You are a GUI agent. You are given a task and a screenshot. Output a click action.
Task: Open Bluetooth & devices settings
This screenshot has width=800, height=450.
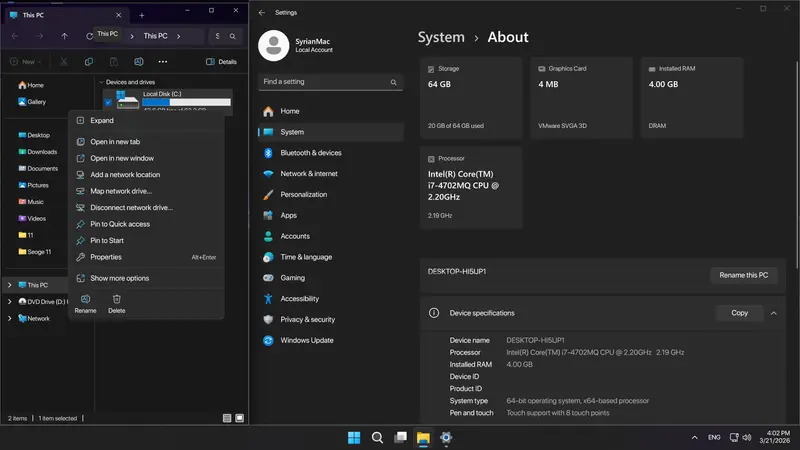pos(331,153)
